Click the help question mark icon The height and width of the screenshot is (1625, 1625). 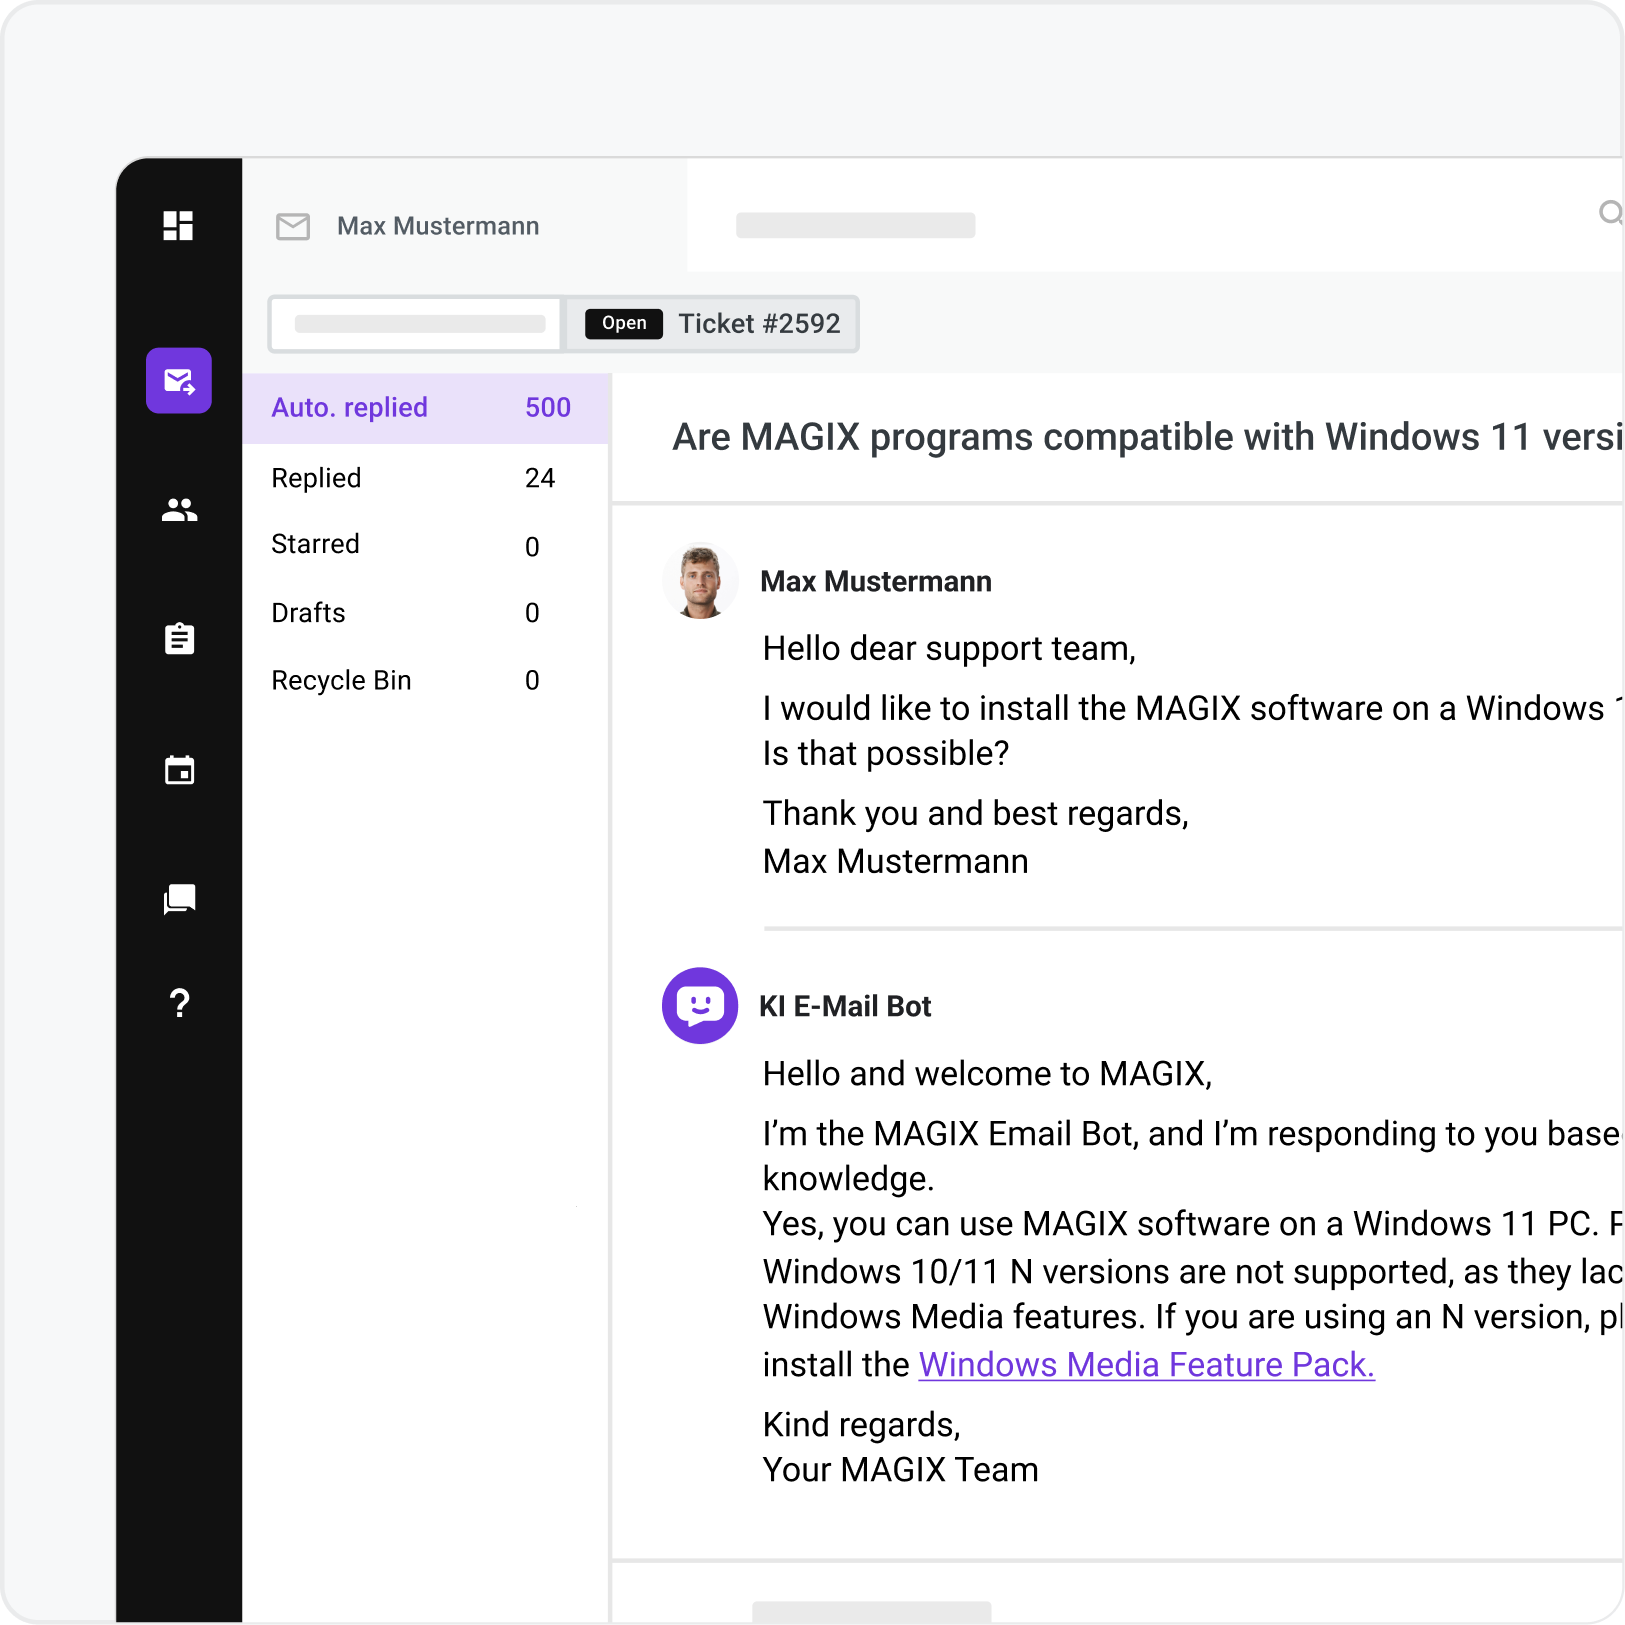(x=178, y=1003)
